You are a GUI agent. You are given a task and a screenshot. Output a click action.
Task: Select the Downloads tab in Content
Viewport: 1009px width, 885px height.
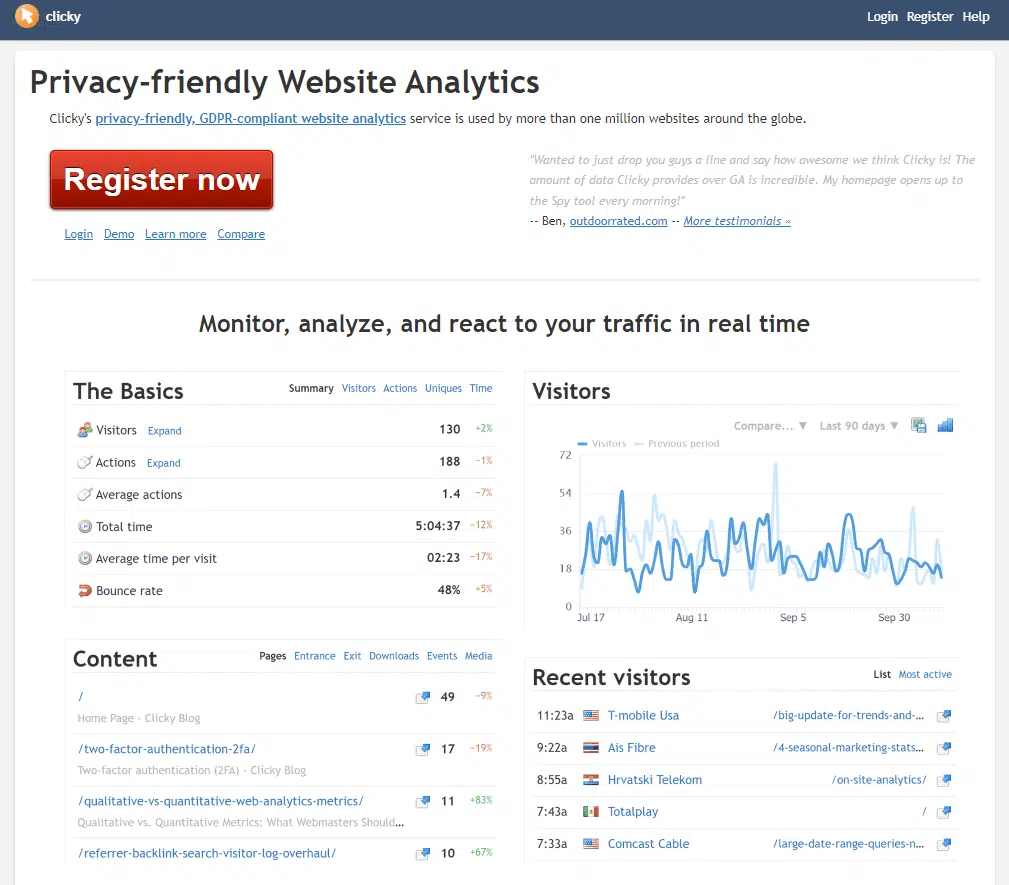[393, 656]
